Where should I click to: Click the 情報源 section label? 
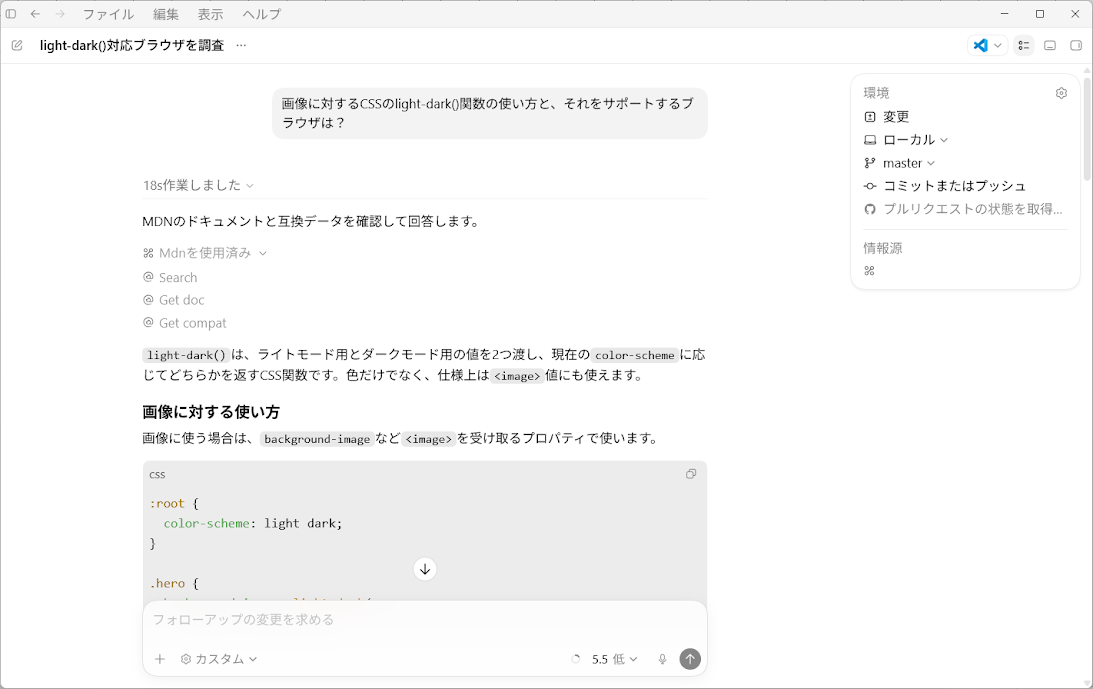pos(882,248)
